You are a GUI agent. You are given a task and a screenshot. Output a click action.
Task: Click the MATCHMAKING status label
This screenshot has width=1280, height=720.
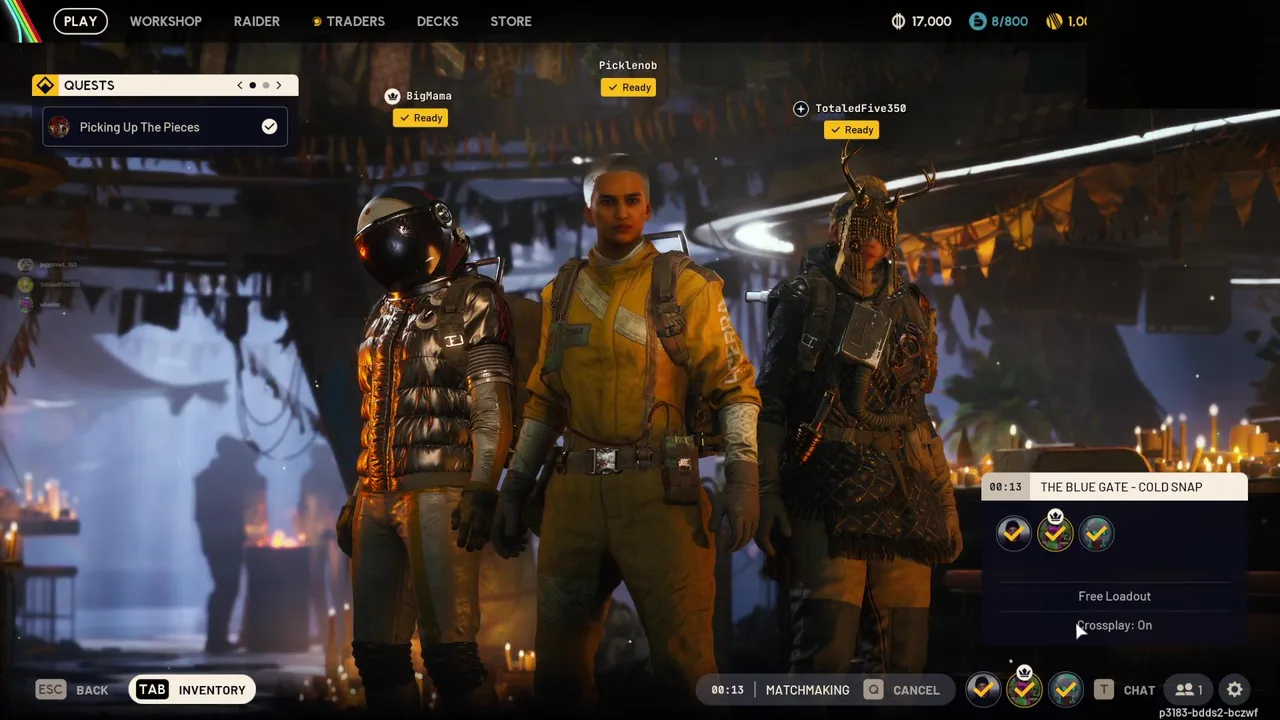coord(807,690)
